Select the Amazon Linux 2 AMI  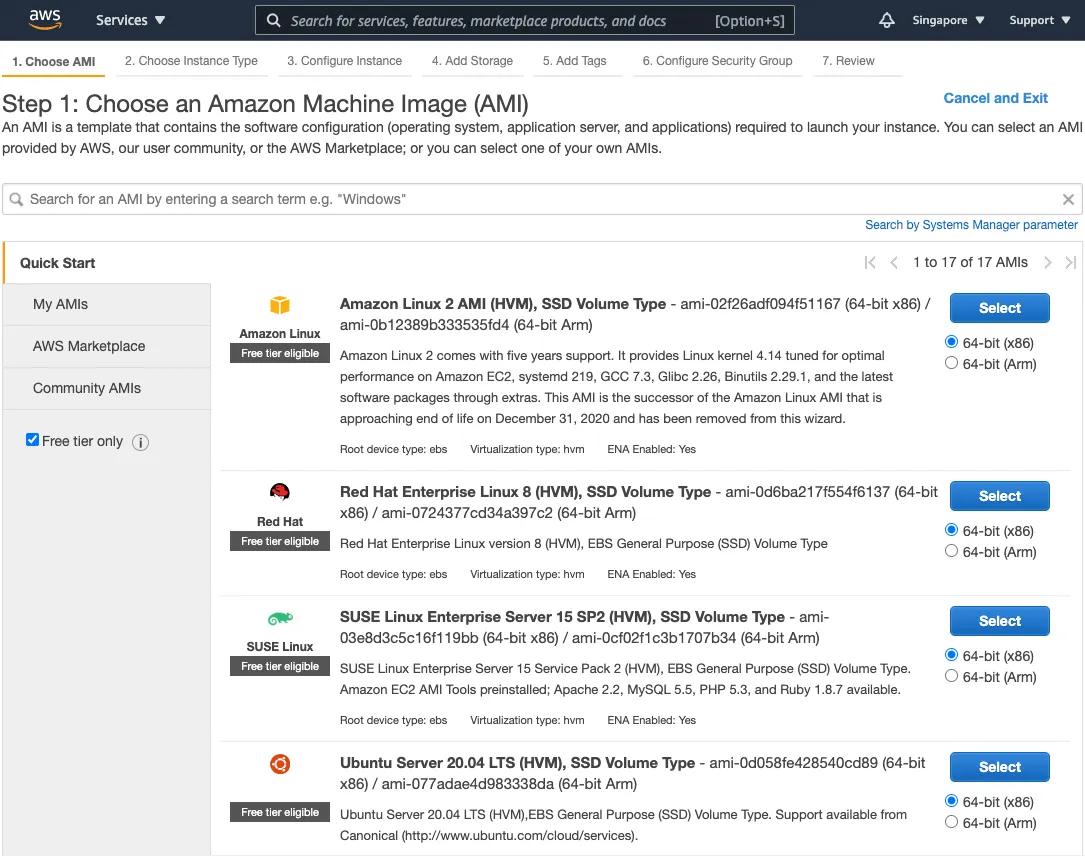(x=999, y=308)
